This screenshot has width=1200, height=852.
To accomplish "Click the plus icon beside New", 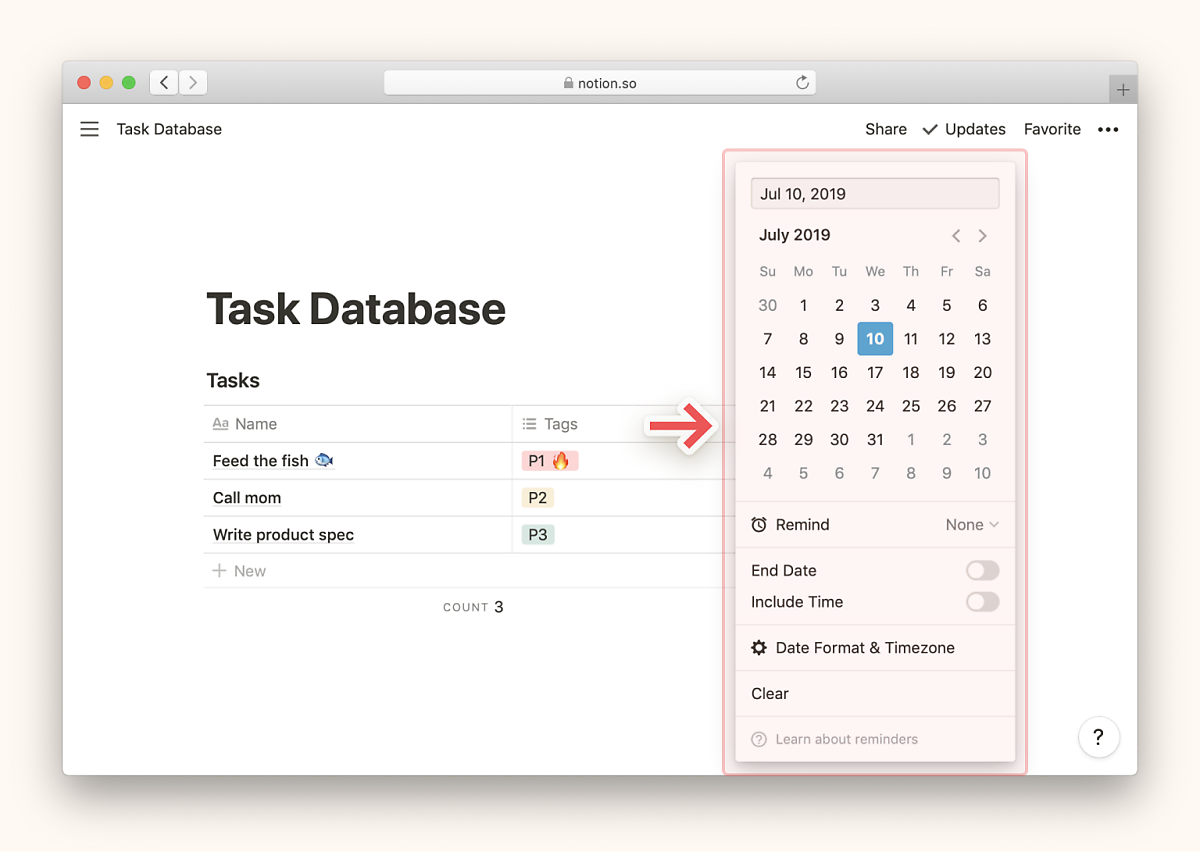I will pyautogui.click(x=220, y=571).
